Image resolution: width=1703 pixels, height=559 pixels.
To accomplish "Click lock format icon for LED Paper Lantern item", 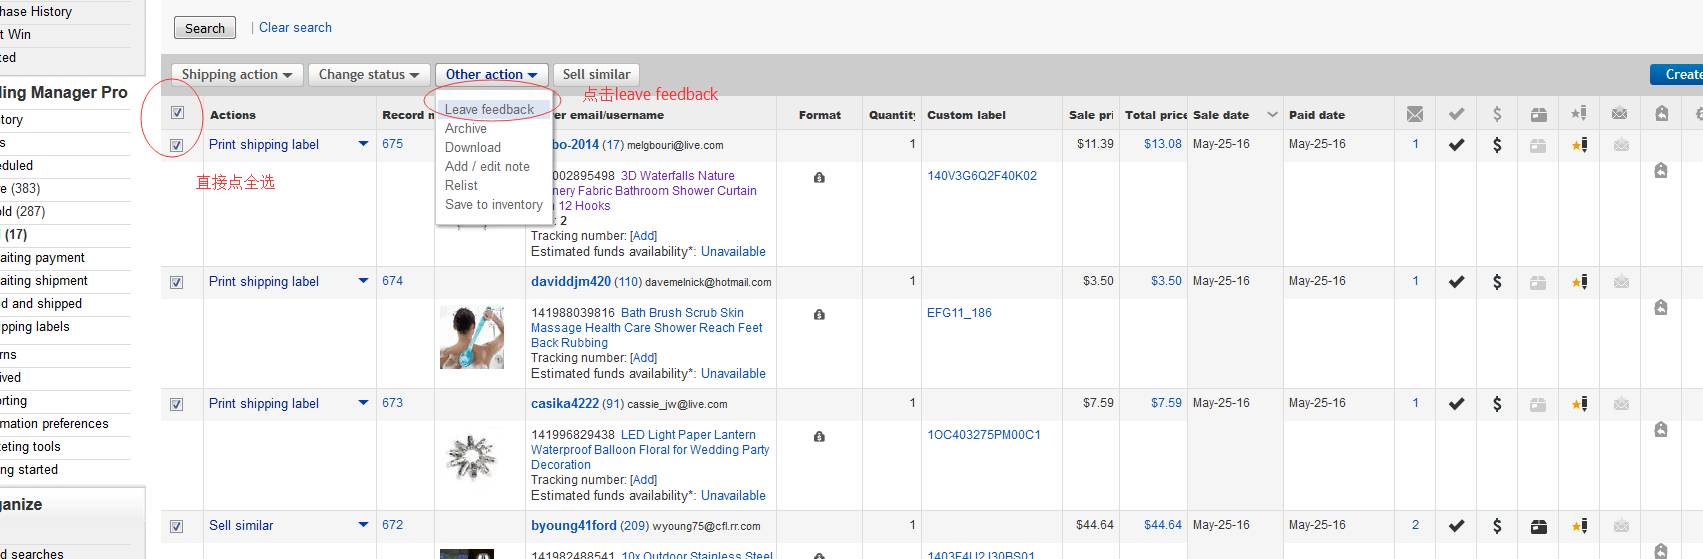I will click(x=819, y=436).
